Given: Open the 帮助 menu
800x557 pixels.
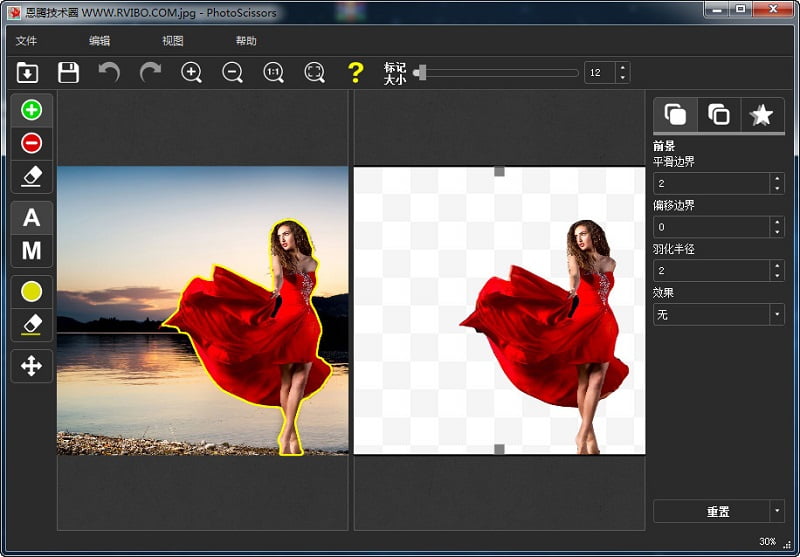Looking at the screenshot, I should click(x=246, y=41).
